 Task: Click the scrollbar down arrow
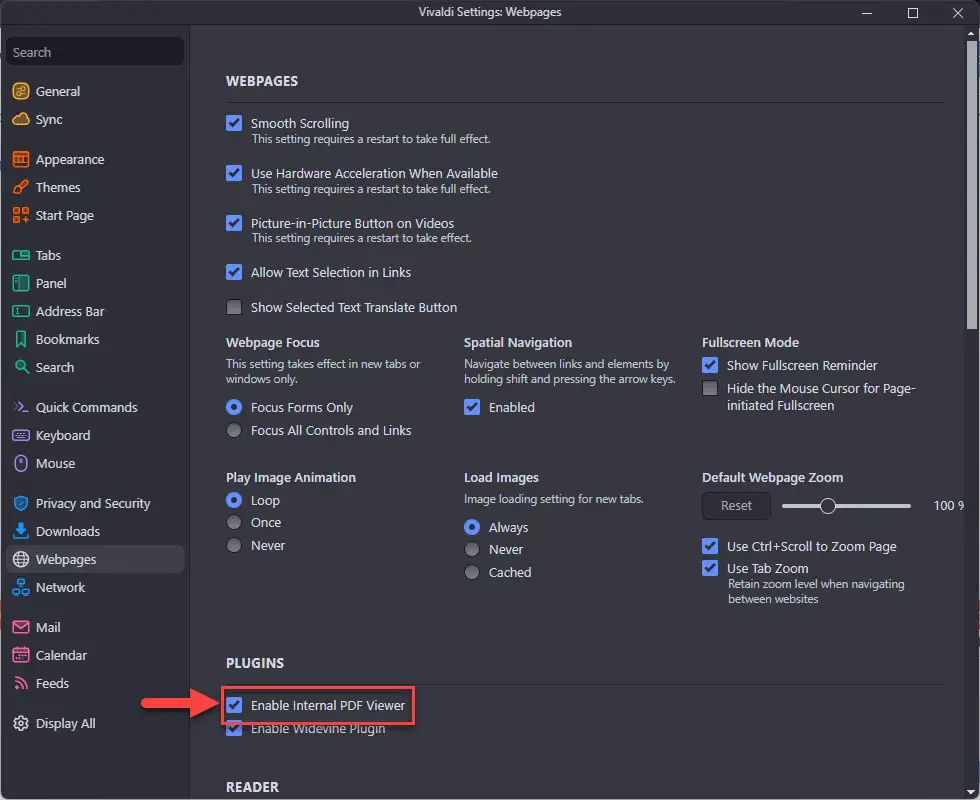pyautogui.click(x=972, y=792)
